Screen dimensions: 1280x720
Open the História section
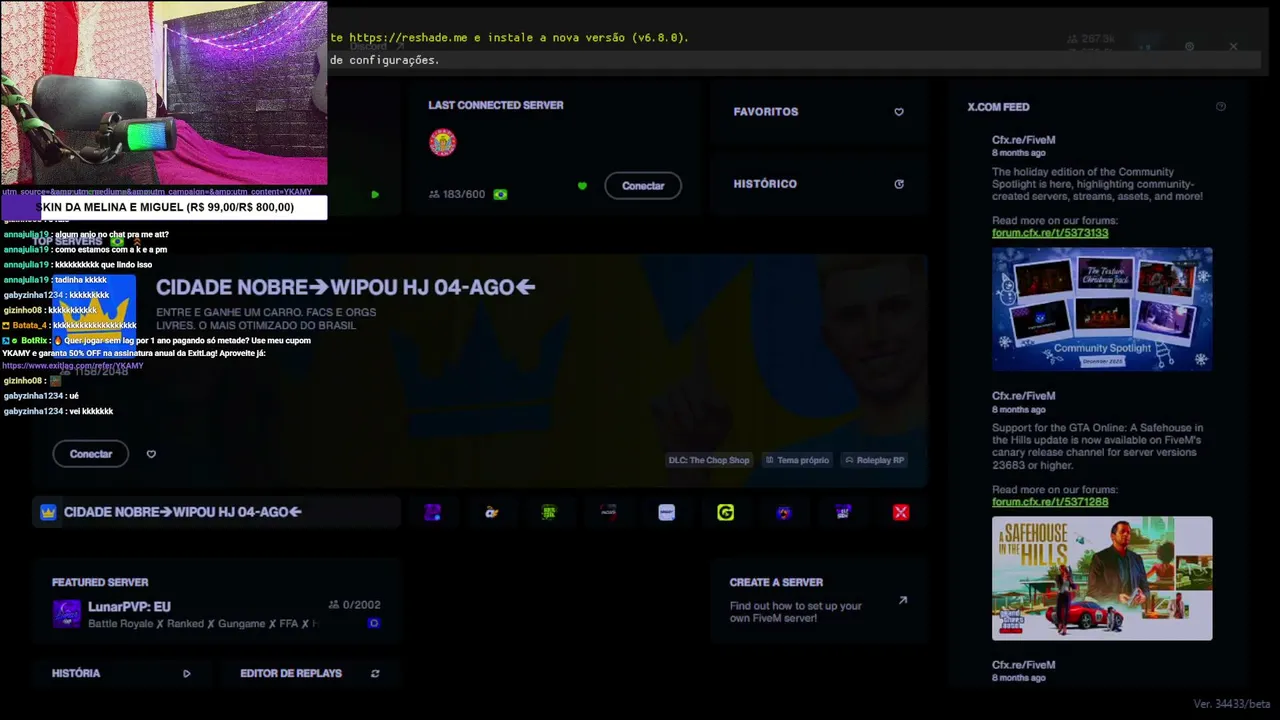point(120,674)
